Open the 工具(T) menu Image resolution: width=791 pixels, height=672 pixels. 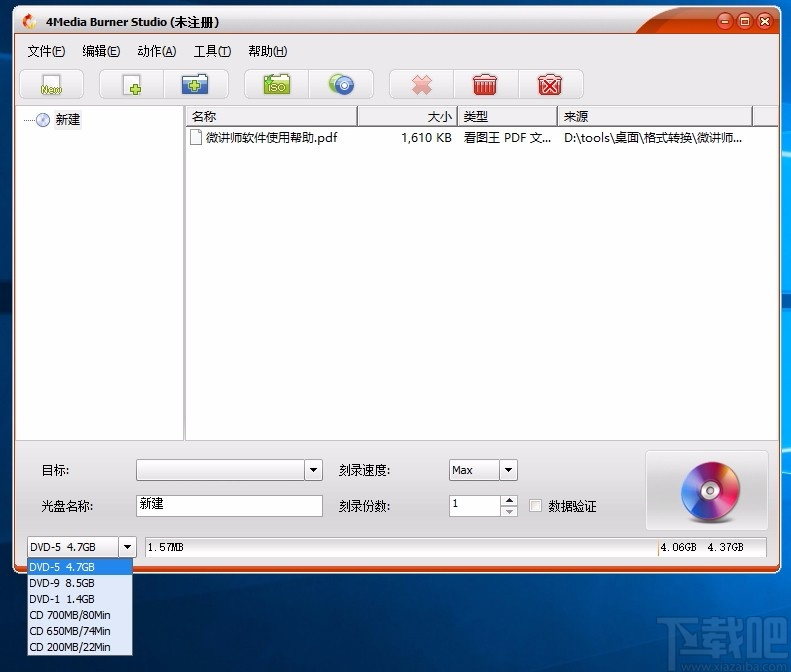(212, 51)
